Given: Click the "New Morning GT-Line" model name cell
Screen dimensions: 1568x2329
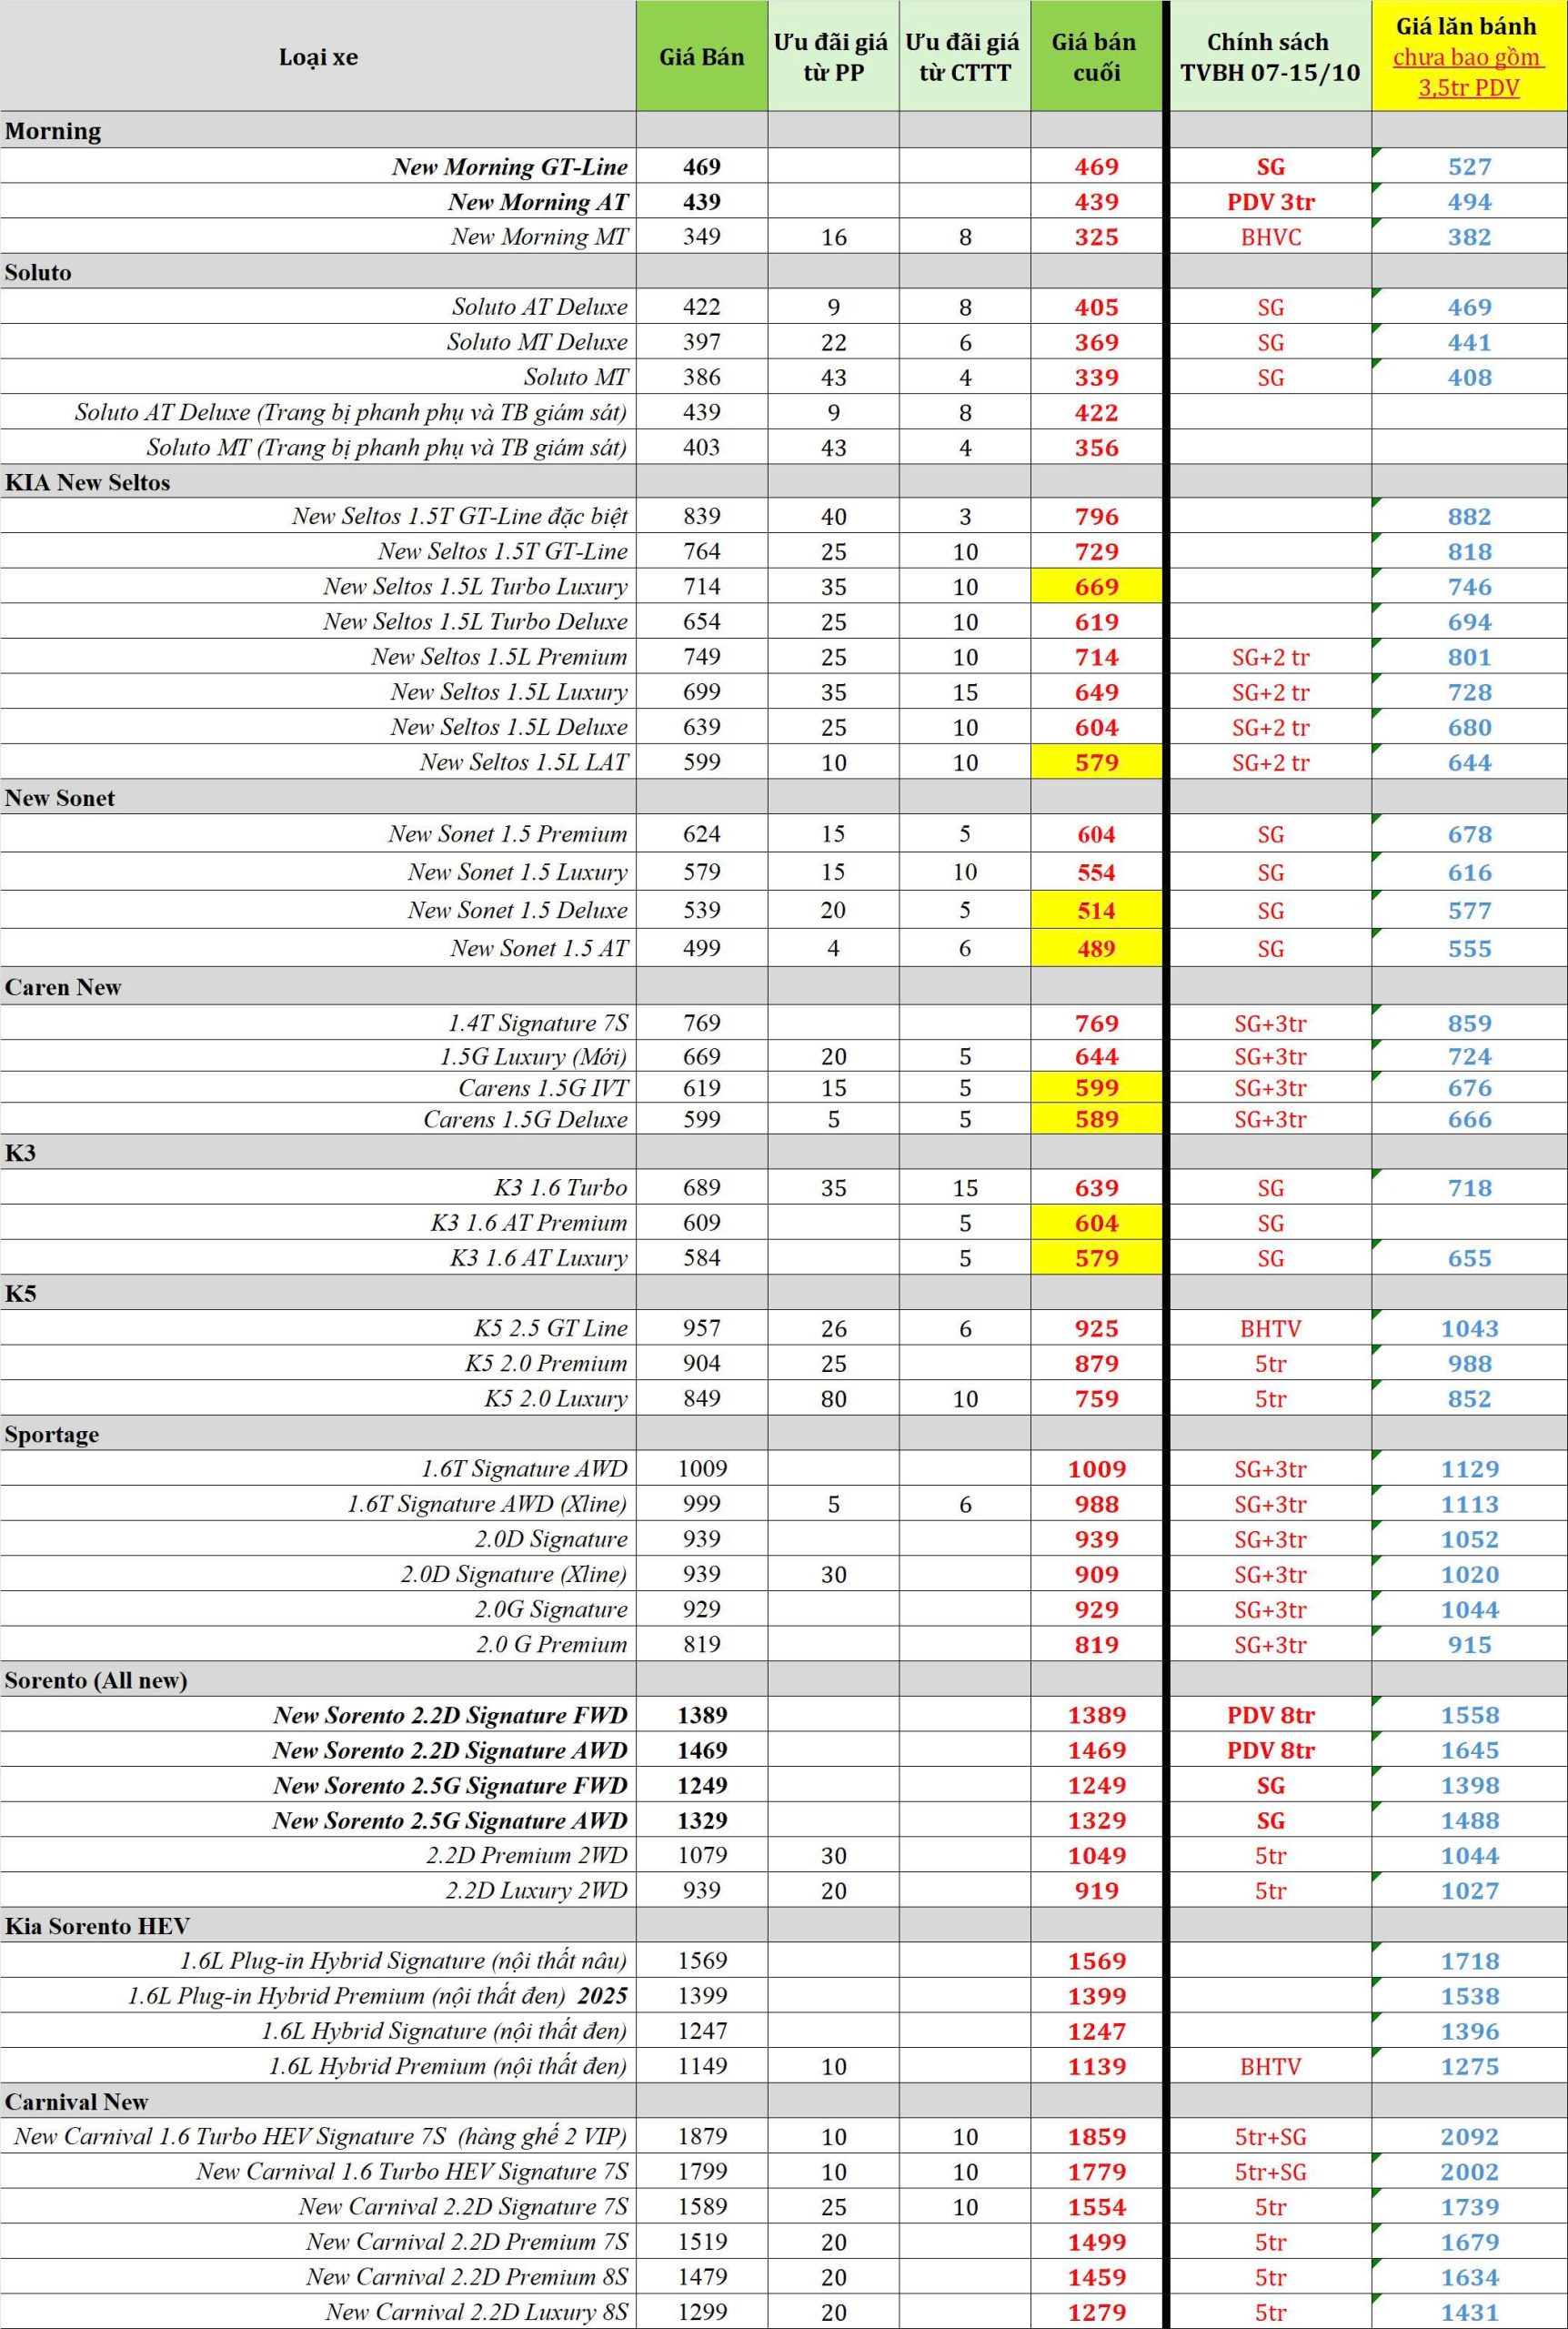Looking at the screenshot, I should coord(509,167).
